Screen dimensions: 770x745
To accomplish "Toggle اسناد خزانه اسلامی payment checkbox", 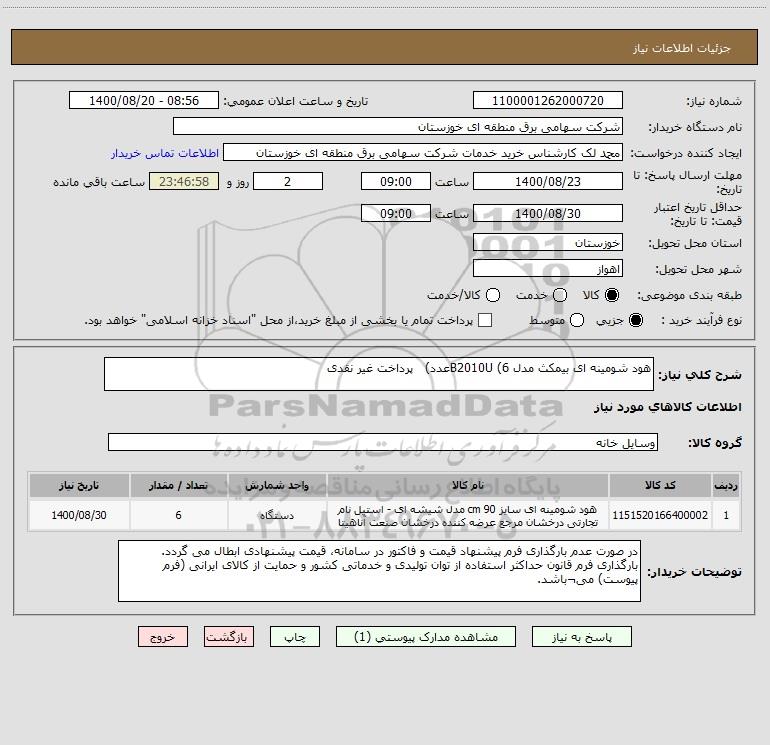I will 485,320.
